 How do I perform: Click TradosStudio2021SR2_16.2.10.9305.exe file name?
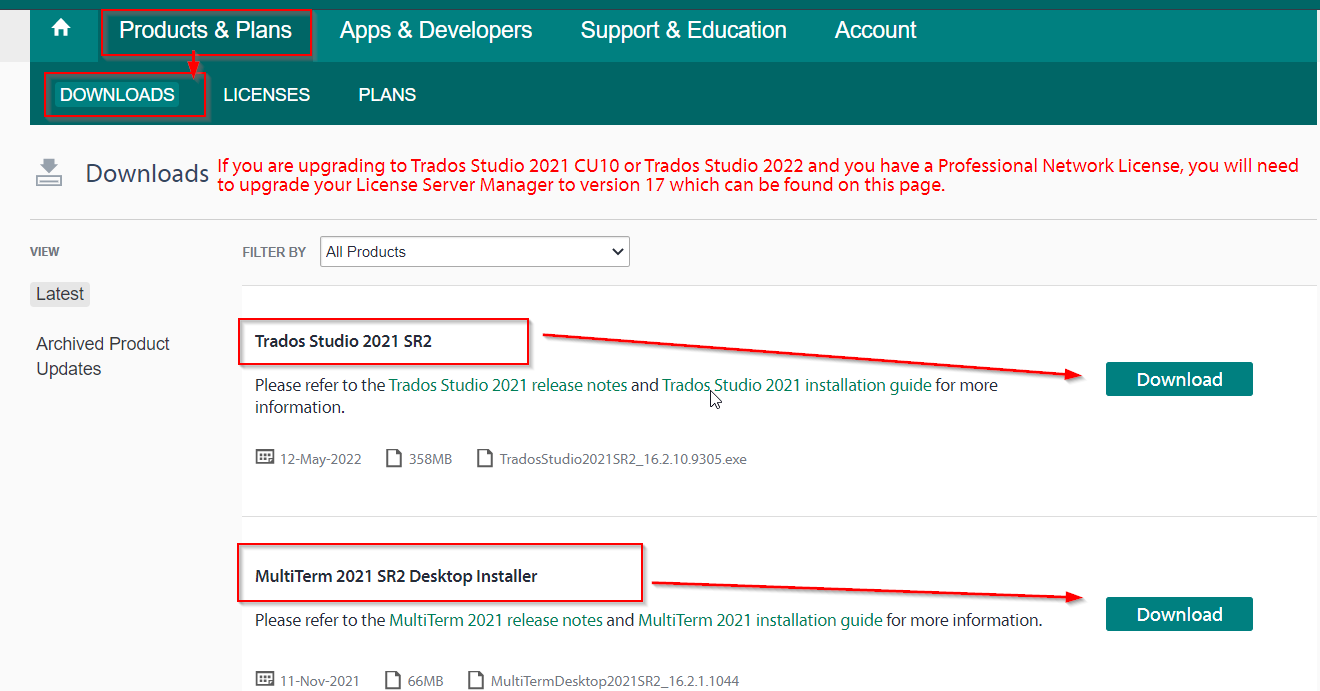[623, 459]
